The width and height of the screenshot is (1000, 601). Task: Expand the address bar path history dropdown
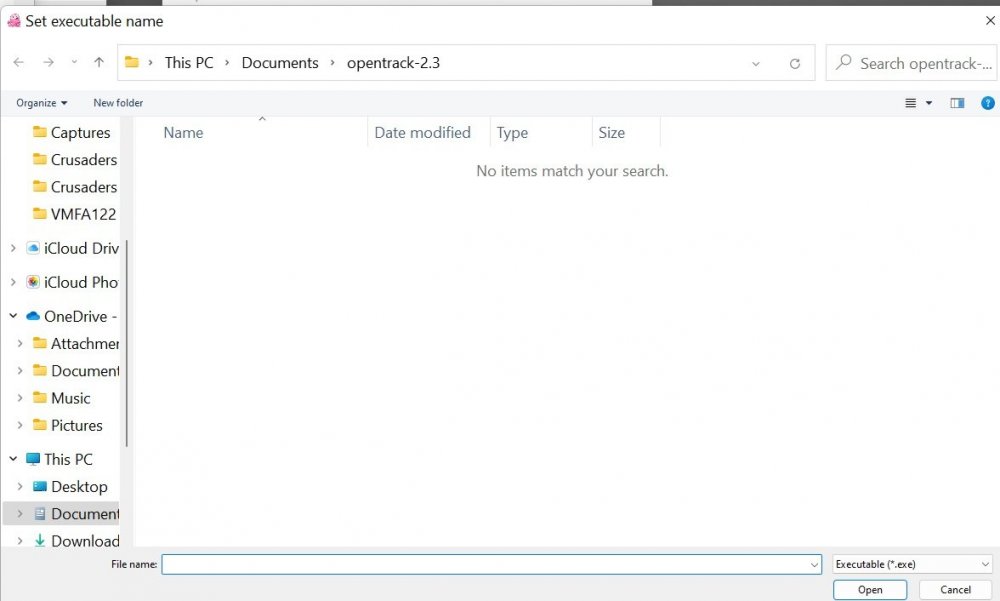pyautogui.click(x=756, y=63)
